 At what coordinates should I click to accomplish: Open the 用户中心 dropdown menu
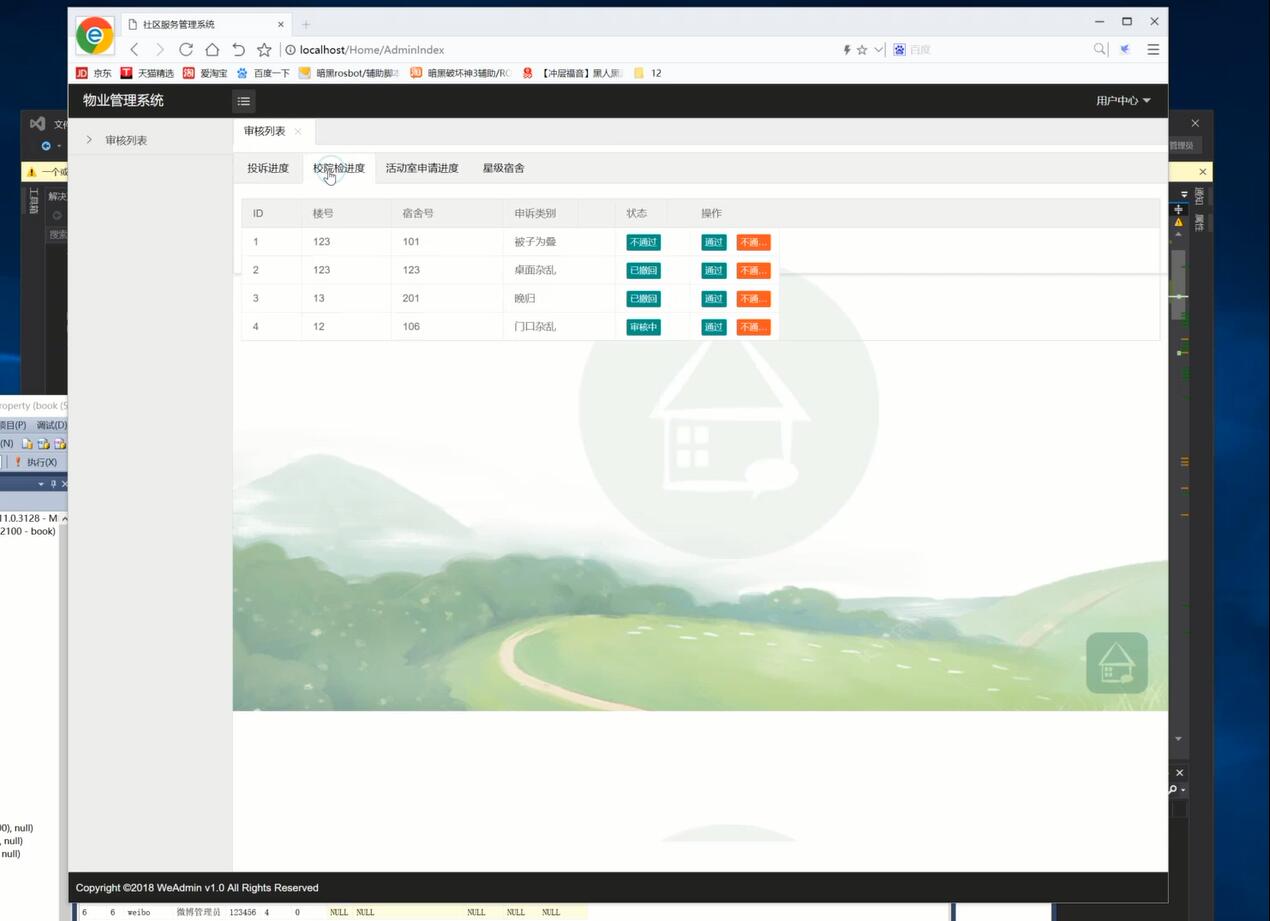click(x=1123, y=101)
